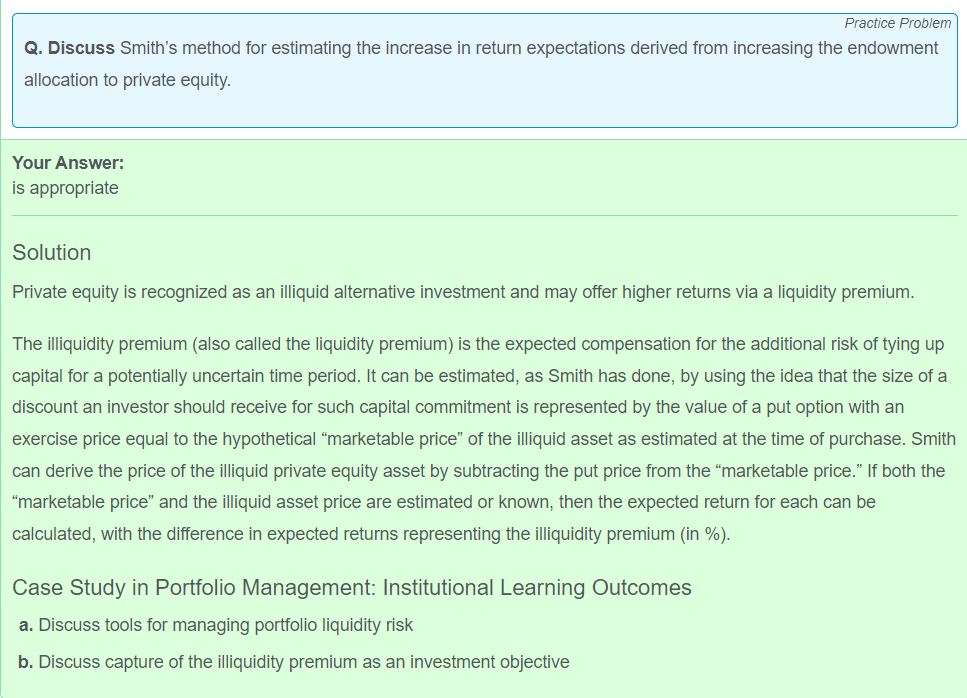Click learning outcome a. on liquidity risk tools

tap(216, 625)
